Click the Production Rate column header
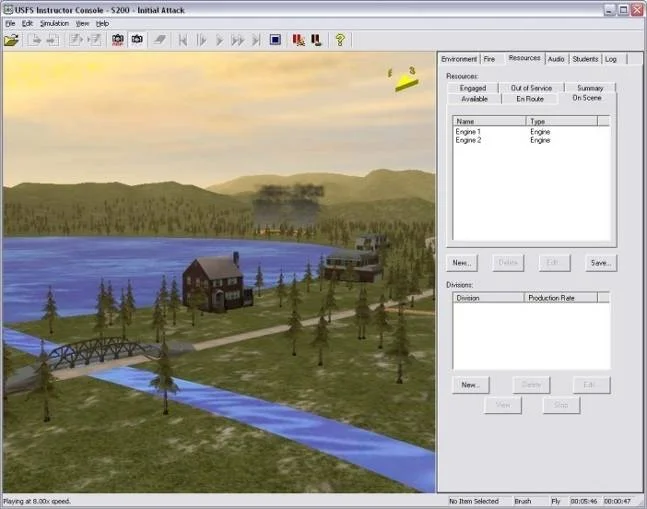The width and height of the screenshot is (647, 509). (561, 298)
